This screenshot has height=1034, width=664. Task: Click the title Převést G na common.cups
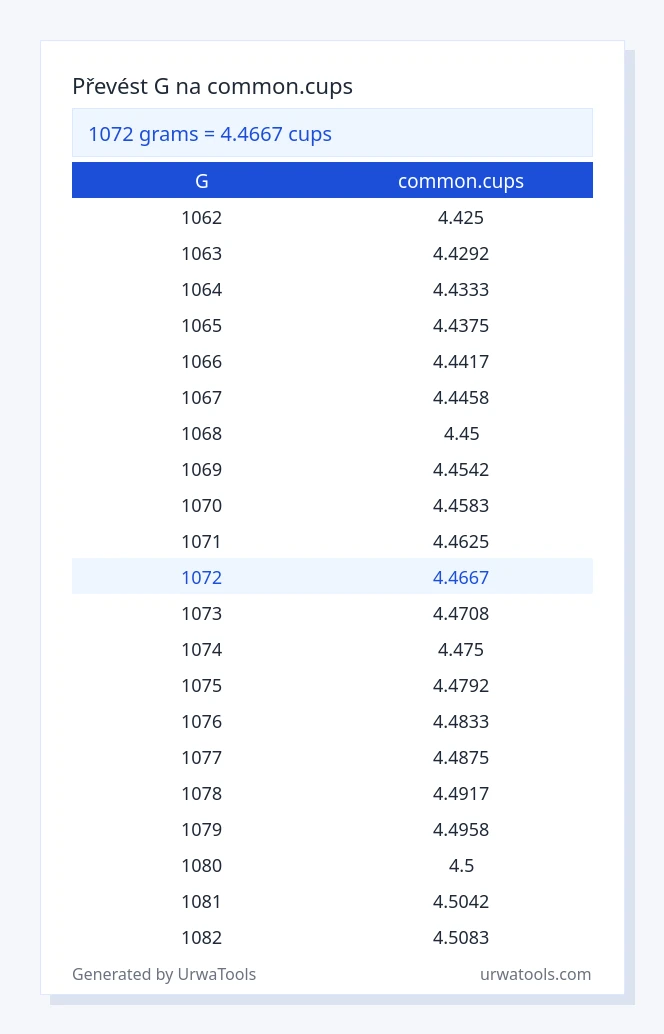[212, 86]
